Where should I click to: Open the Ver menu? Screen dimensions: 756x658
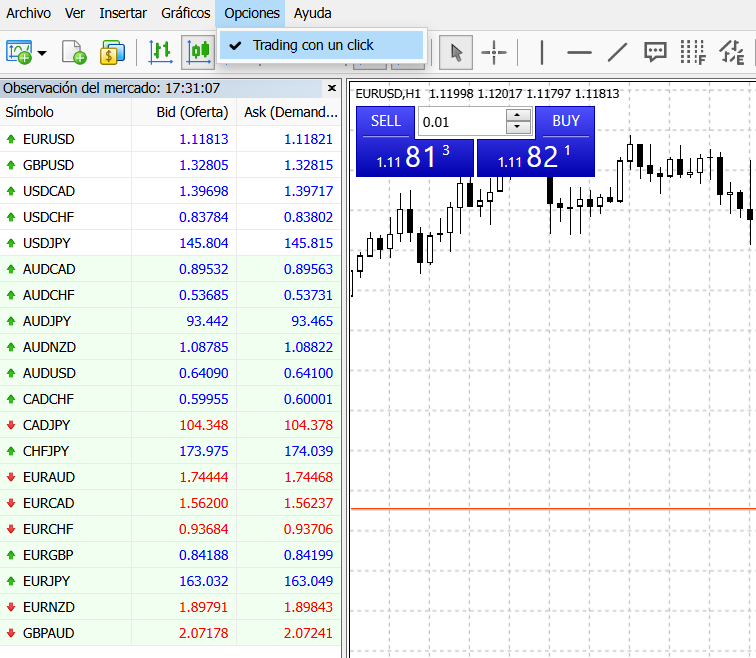pos(75,13)
